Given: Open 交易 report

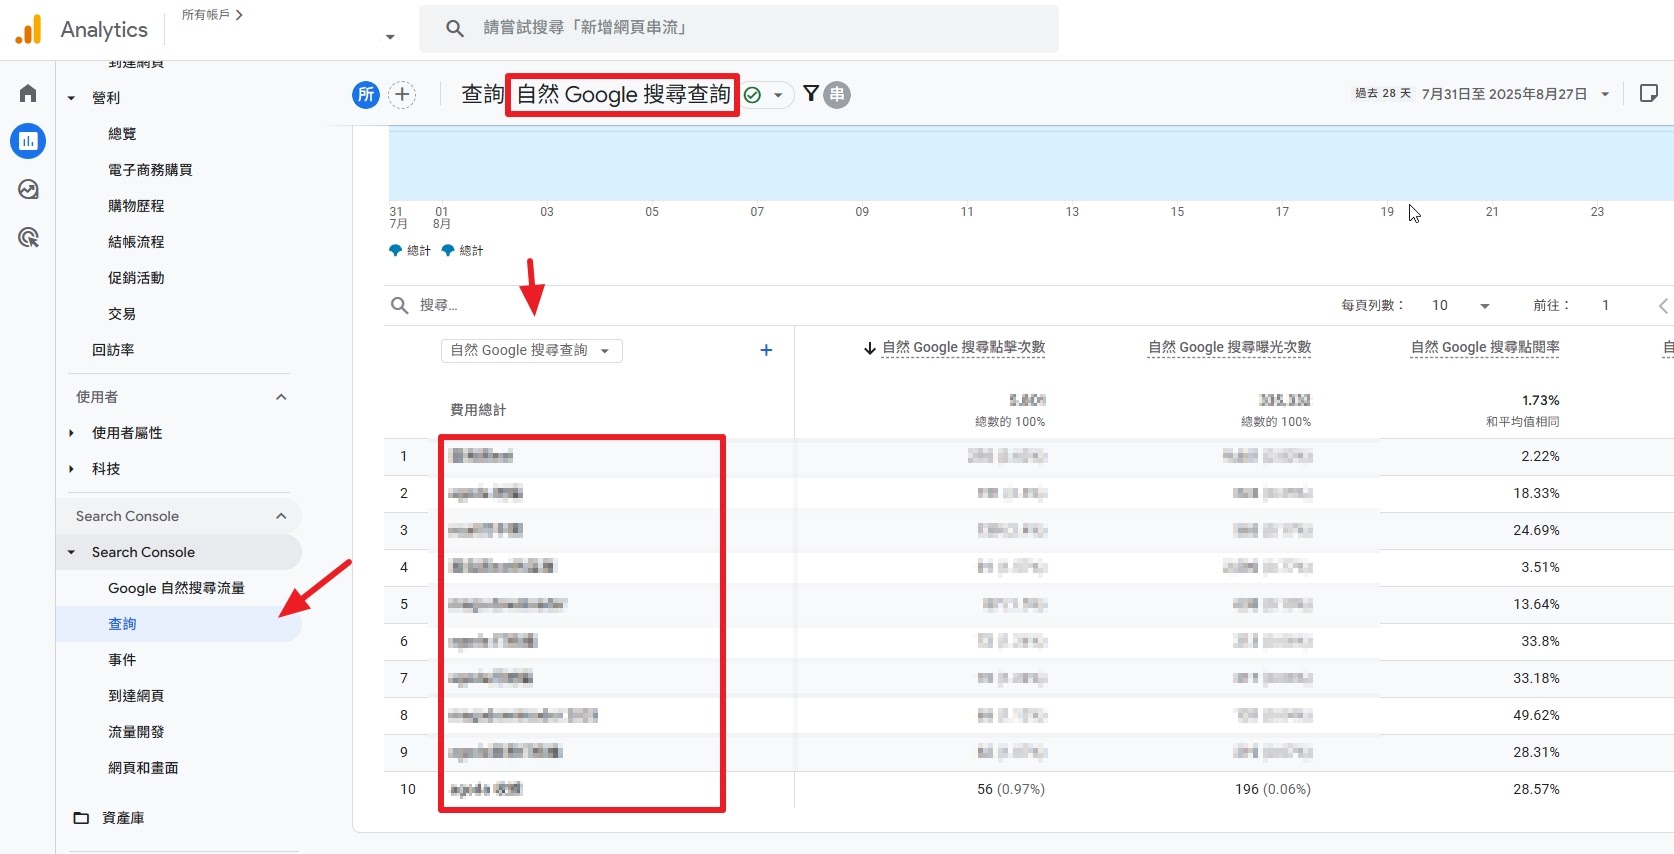Looking at the screenshot, I should point(122,314).
